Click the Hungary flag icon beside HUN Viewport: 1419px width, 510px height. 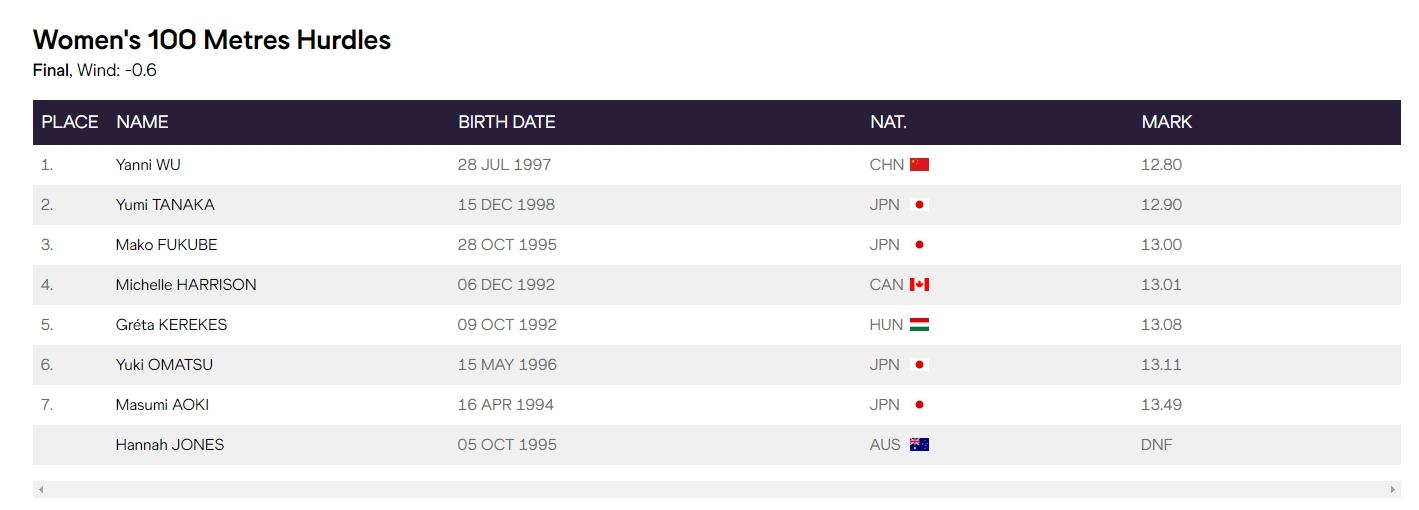tap(919, 325)
